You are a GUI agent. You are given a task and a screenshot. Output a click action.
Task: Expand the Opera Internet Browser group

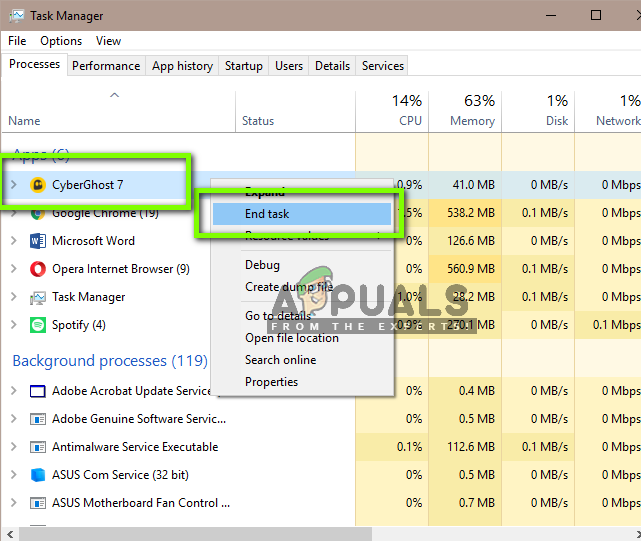pyautogui.click(x=13, y=269)
